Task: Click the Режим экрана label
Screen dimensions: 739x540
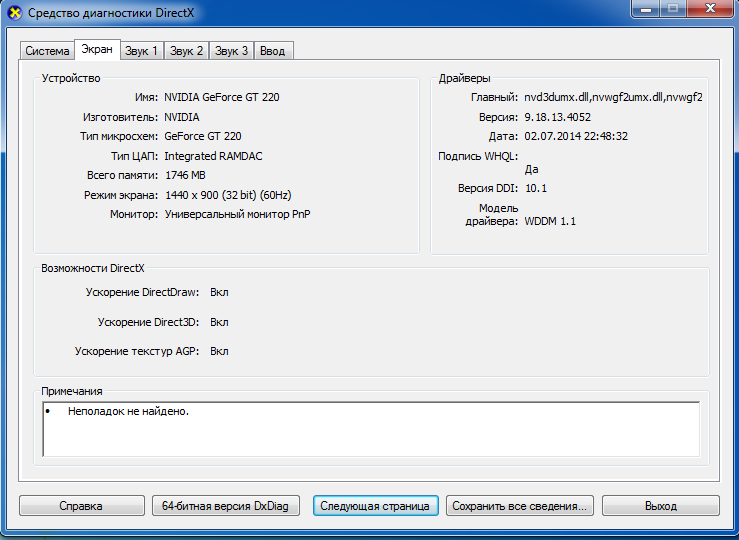Action: point(121,195)
